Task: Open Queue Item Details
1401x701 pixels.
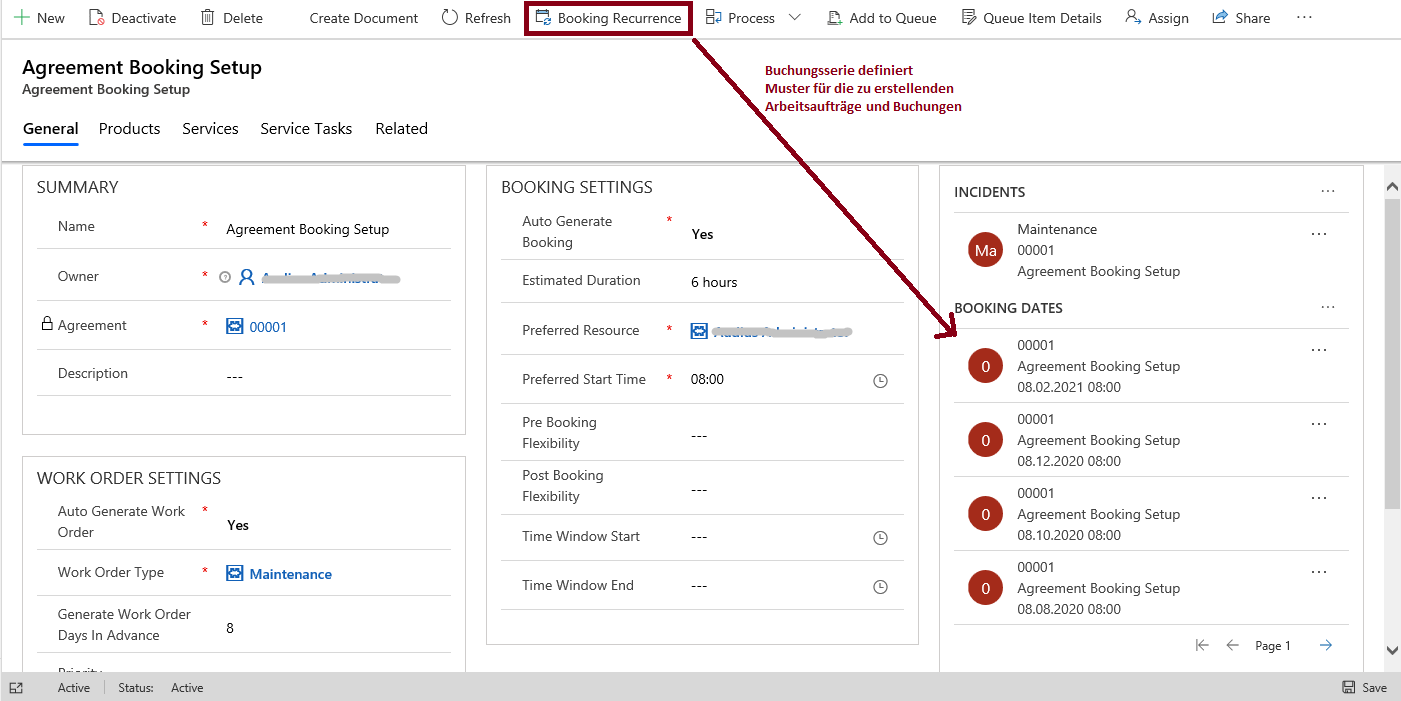Action: 1031,18
